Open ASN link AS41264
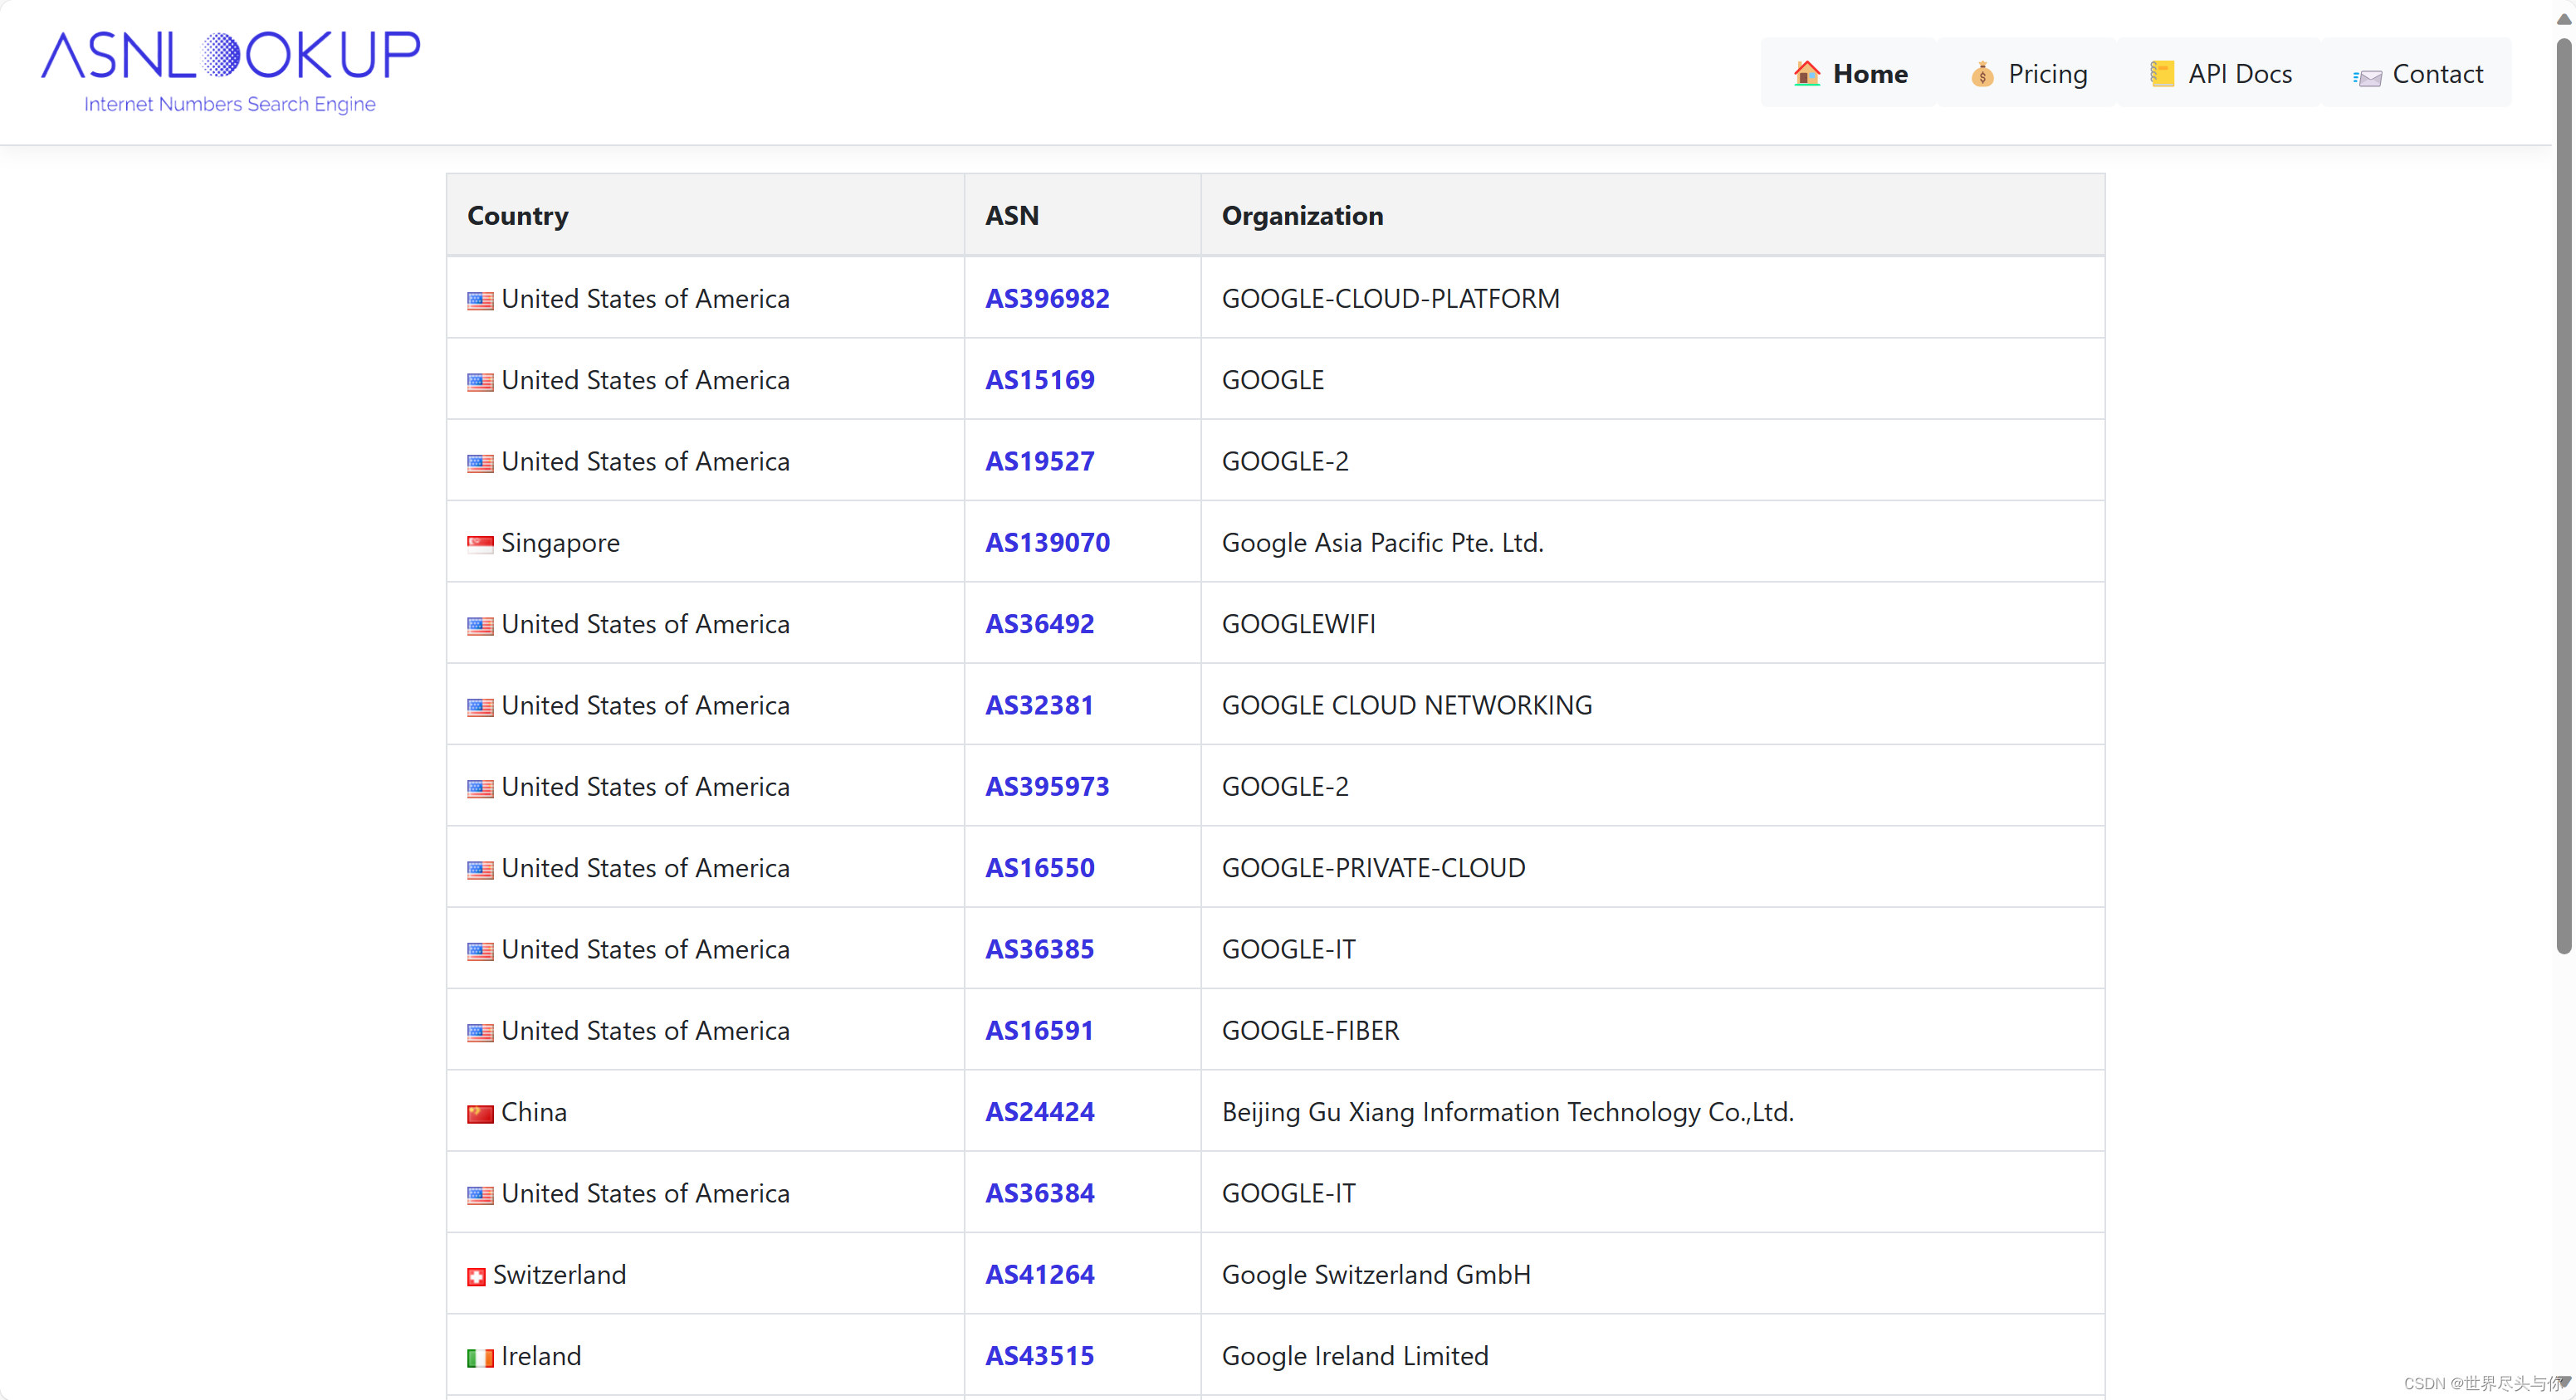This screenshot has width=2576, height=1400. (1040, 1274)
